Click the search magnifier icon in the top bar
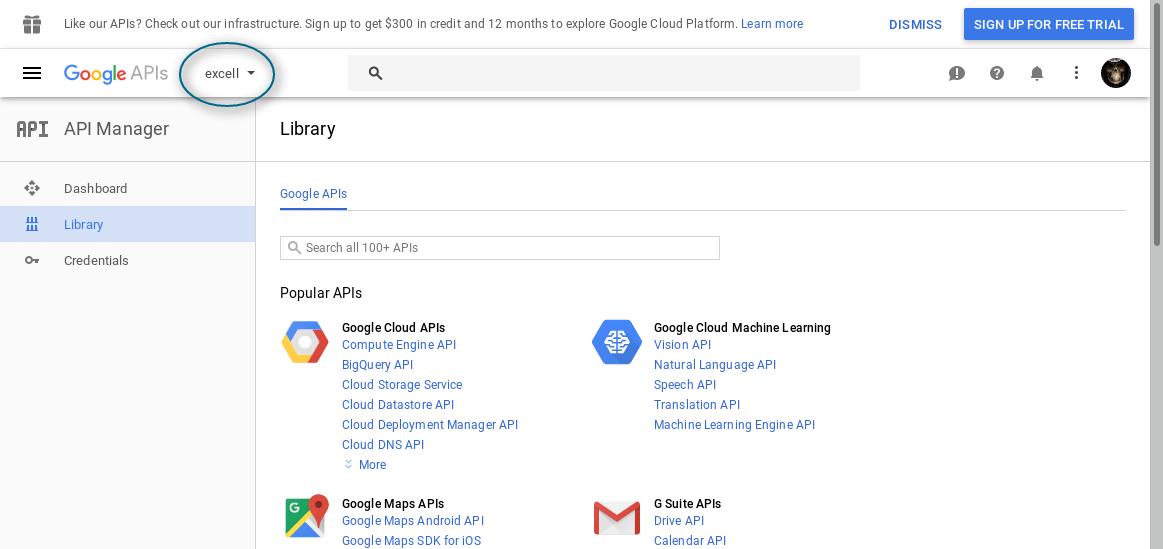 [375, 73]
